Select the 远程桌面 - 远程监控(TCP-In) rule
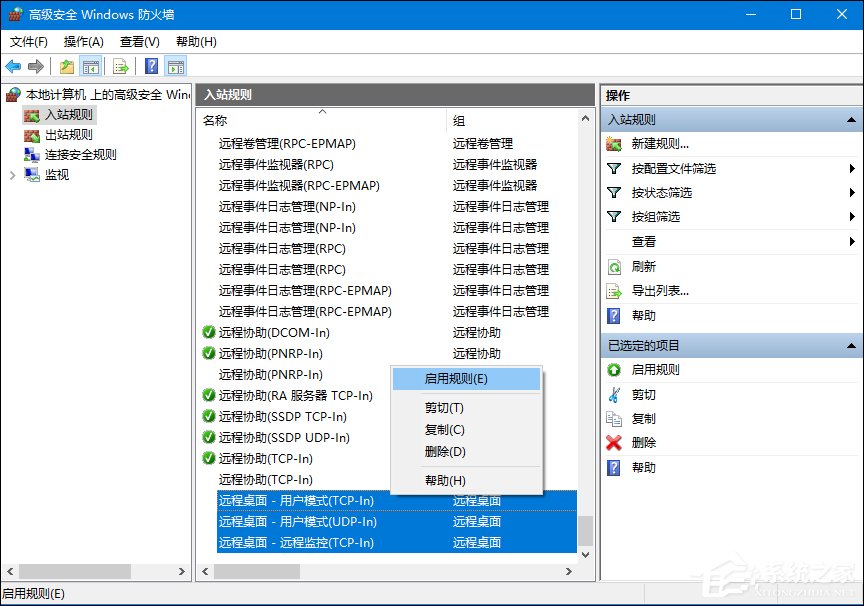This screenshot has height=606, width=864. click(x=290, y=542)
